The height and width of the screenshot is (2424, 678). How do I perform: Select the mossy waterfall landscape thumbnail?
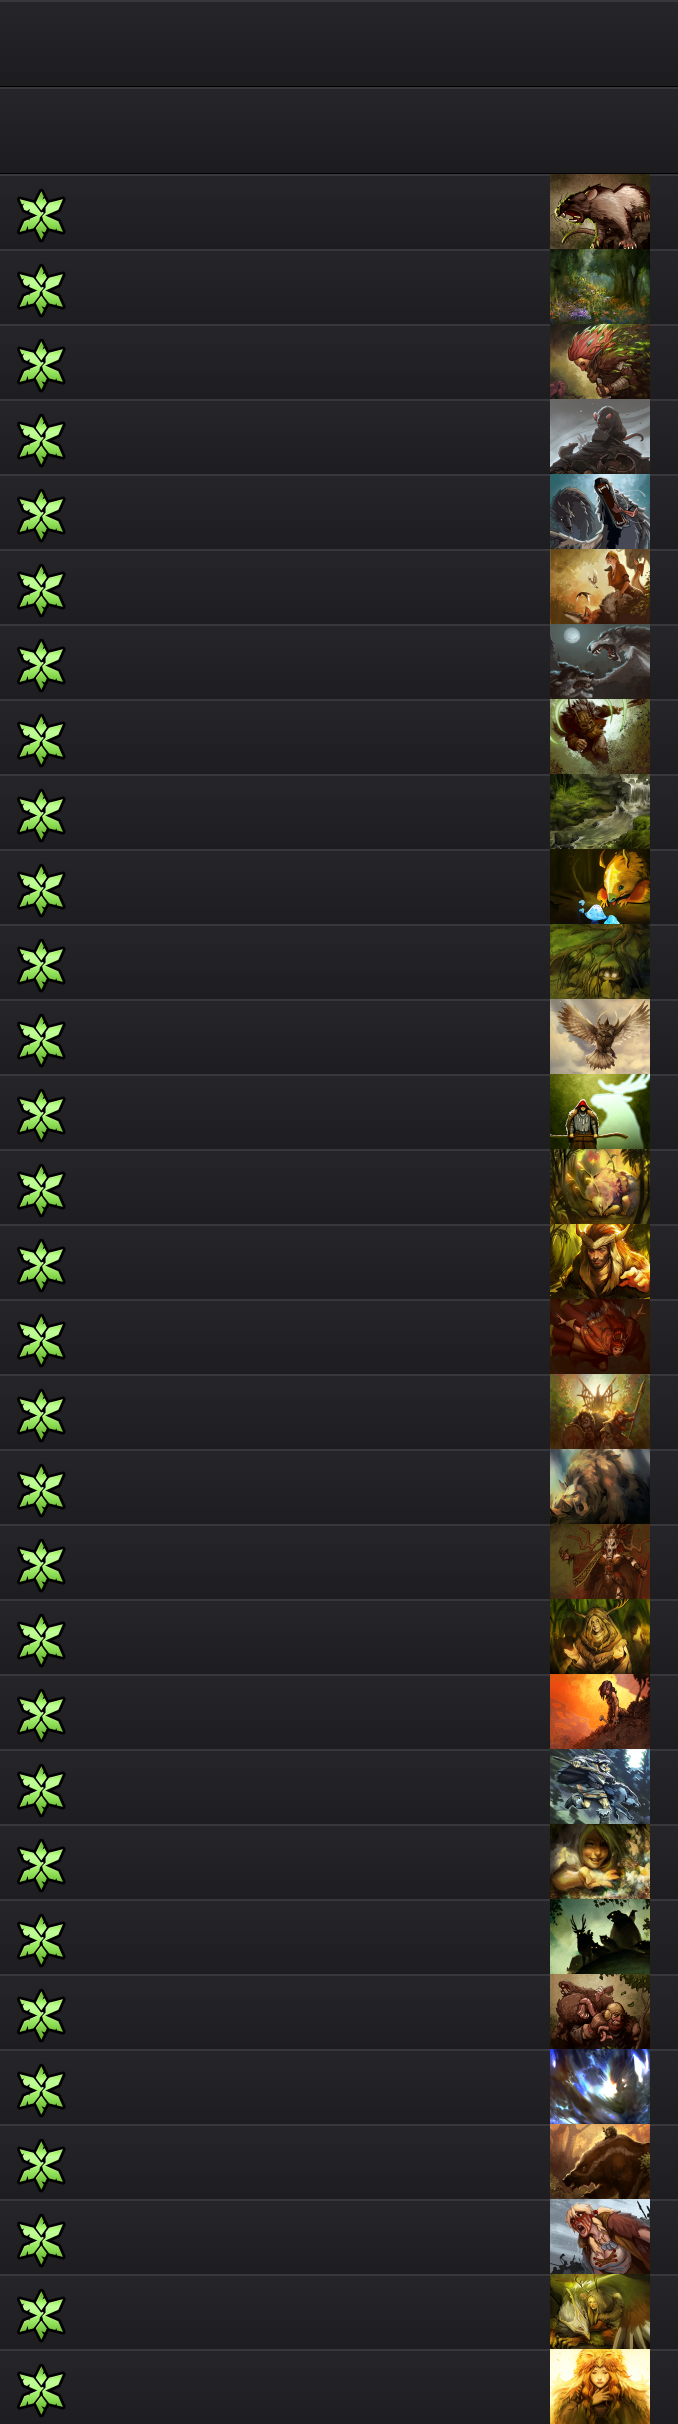[600, 812]
